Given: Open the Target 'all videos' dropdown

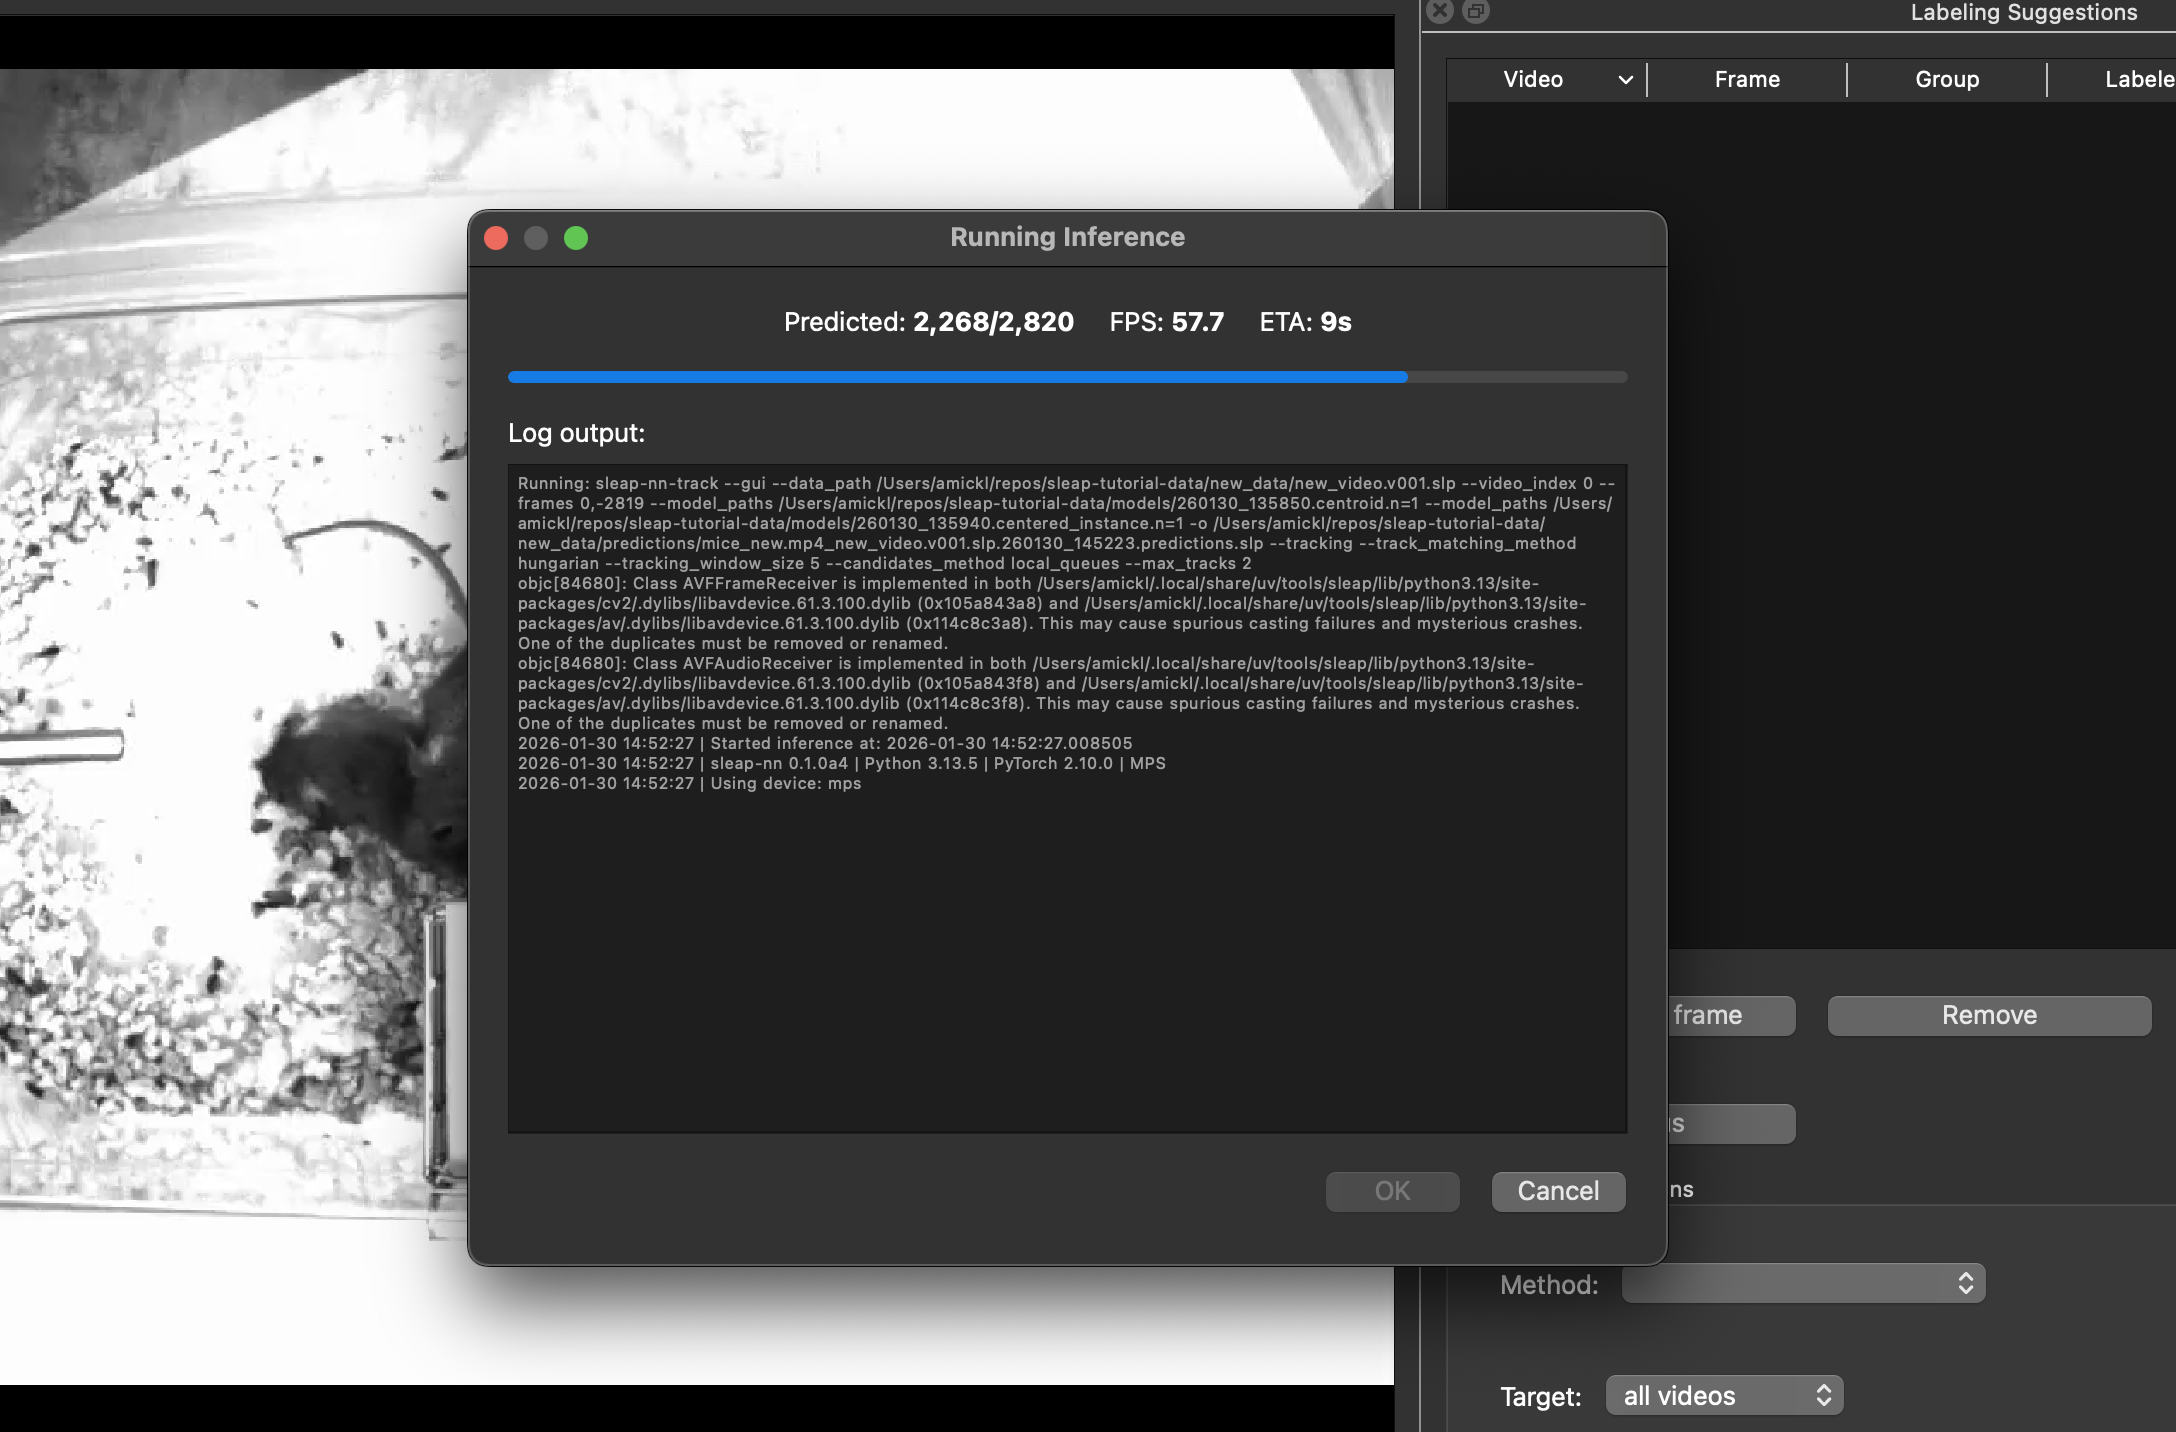Looking at the screenshot, I should tap(1724, 1395).
